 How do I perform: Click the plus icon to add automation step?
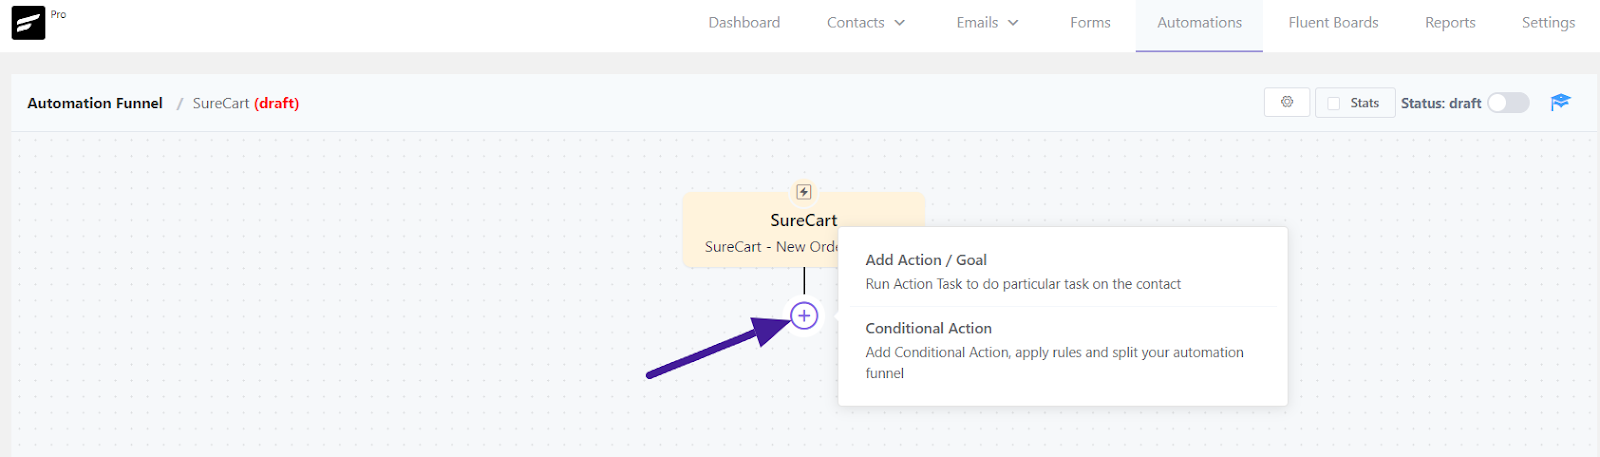click(804, 316)
